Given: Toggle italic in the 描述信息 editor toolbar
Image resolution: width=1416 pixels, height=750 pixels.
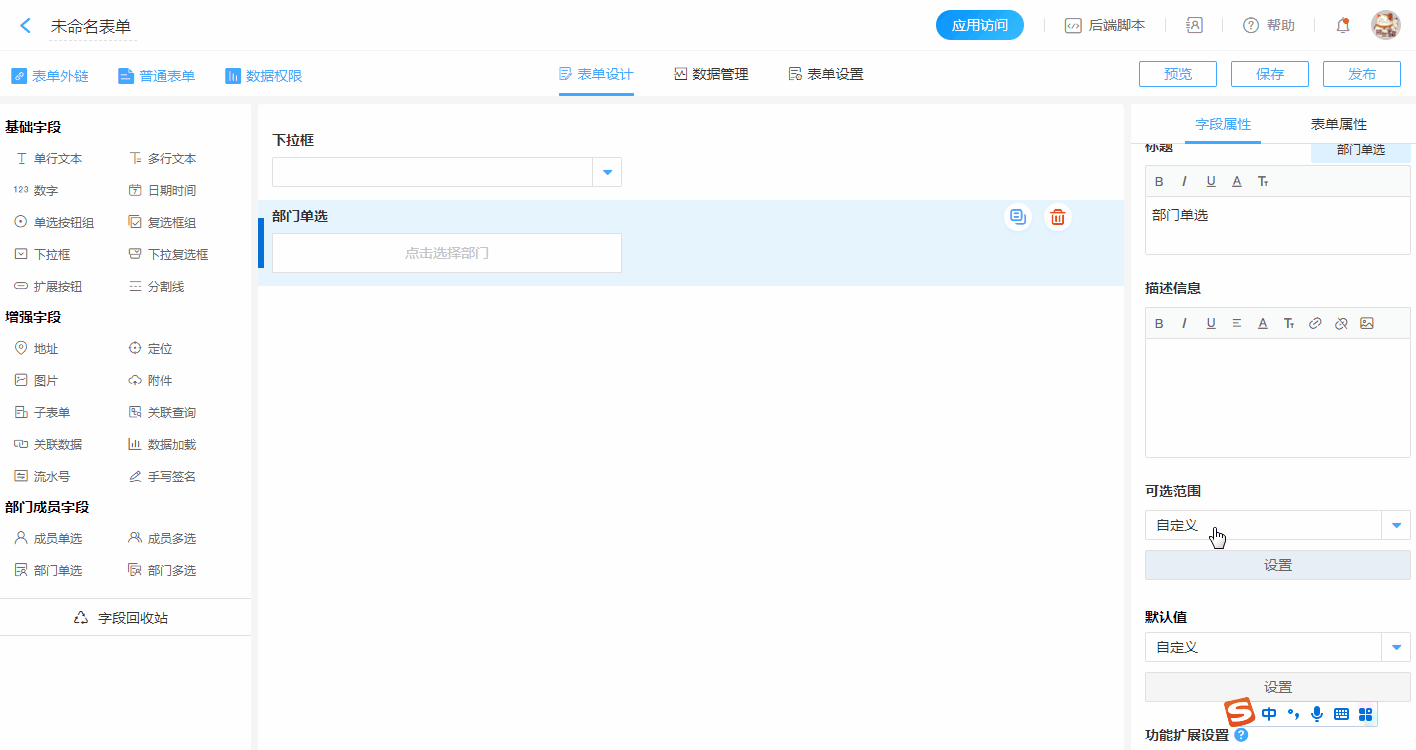Looking at the screenshot, I should [1185, 323].
